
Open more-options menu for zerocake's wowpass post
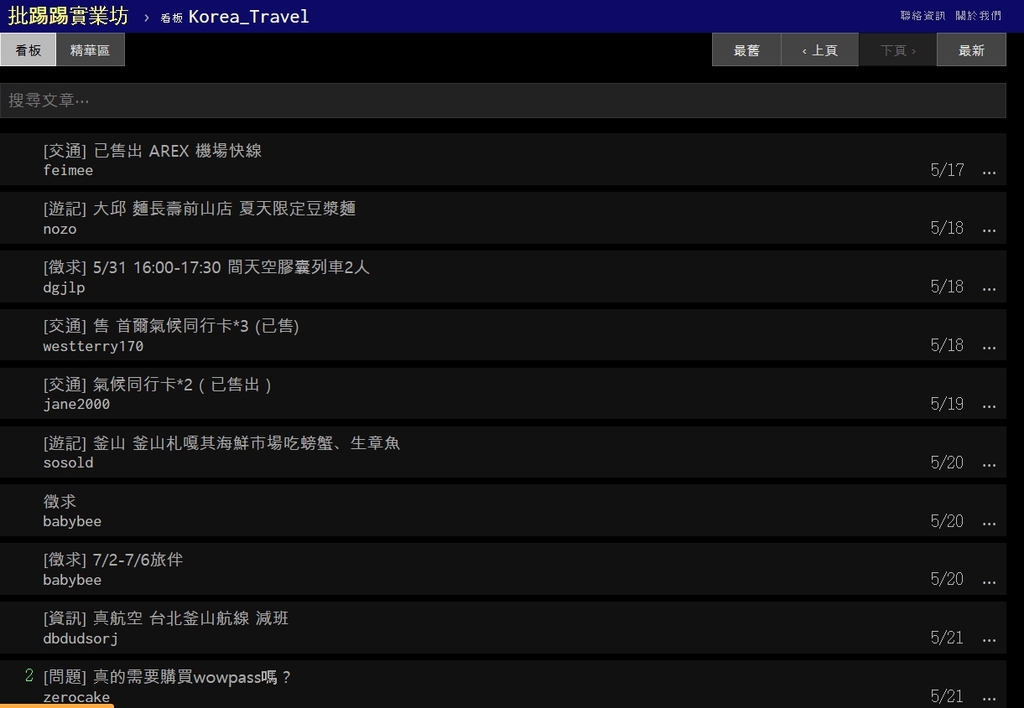(989, 698)
